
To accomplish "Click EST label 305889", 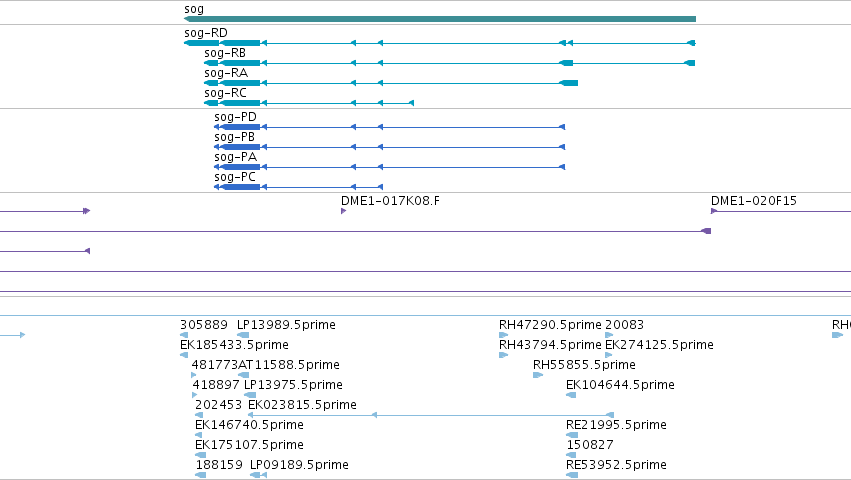I will [x=204, y=325].
